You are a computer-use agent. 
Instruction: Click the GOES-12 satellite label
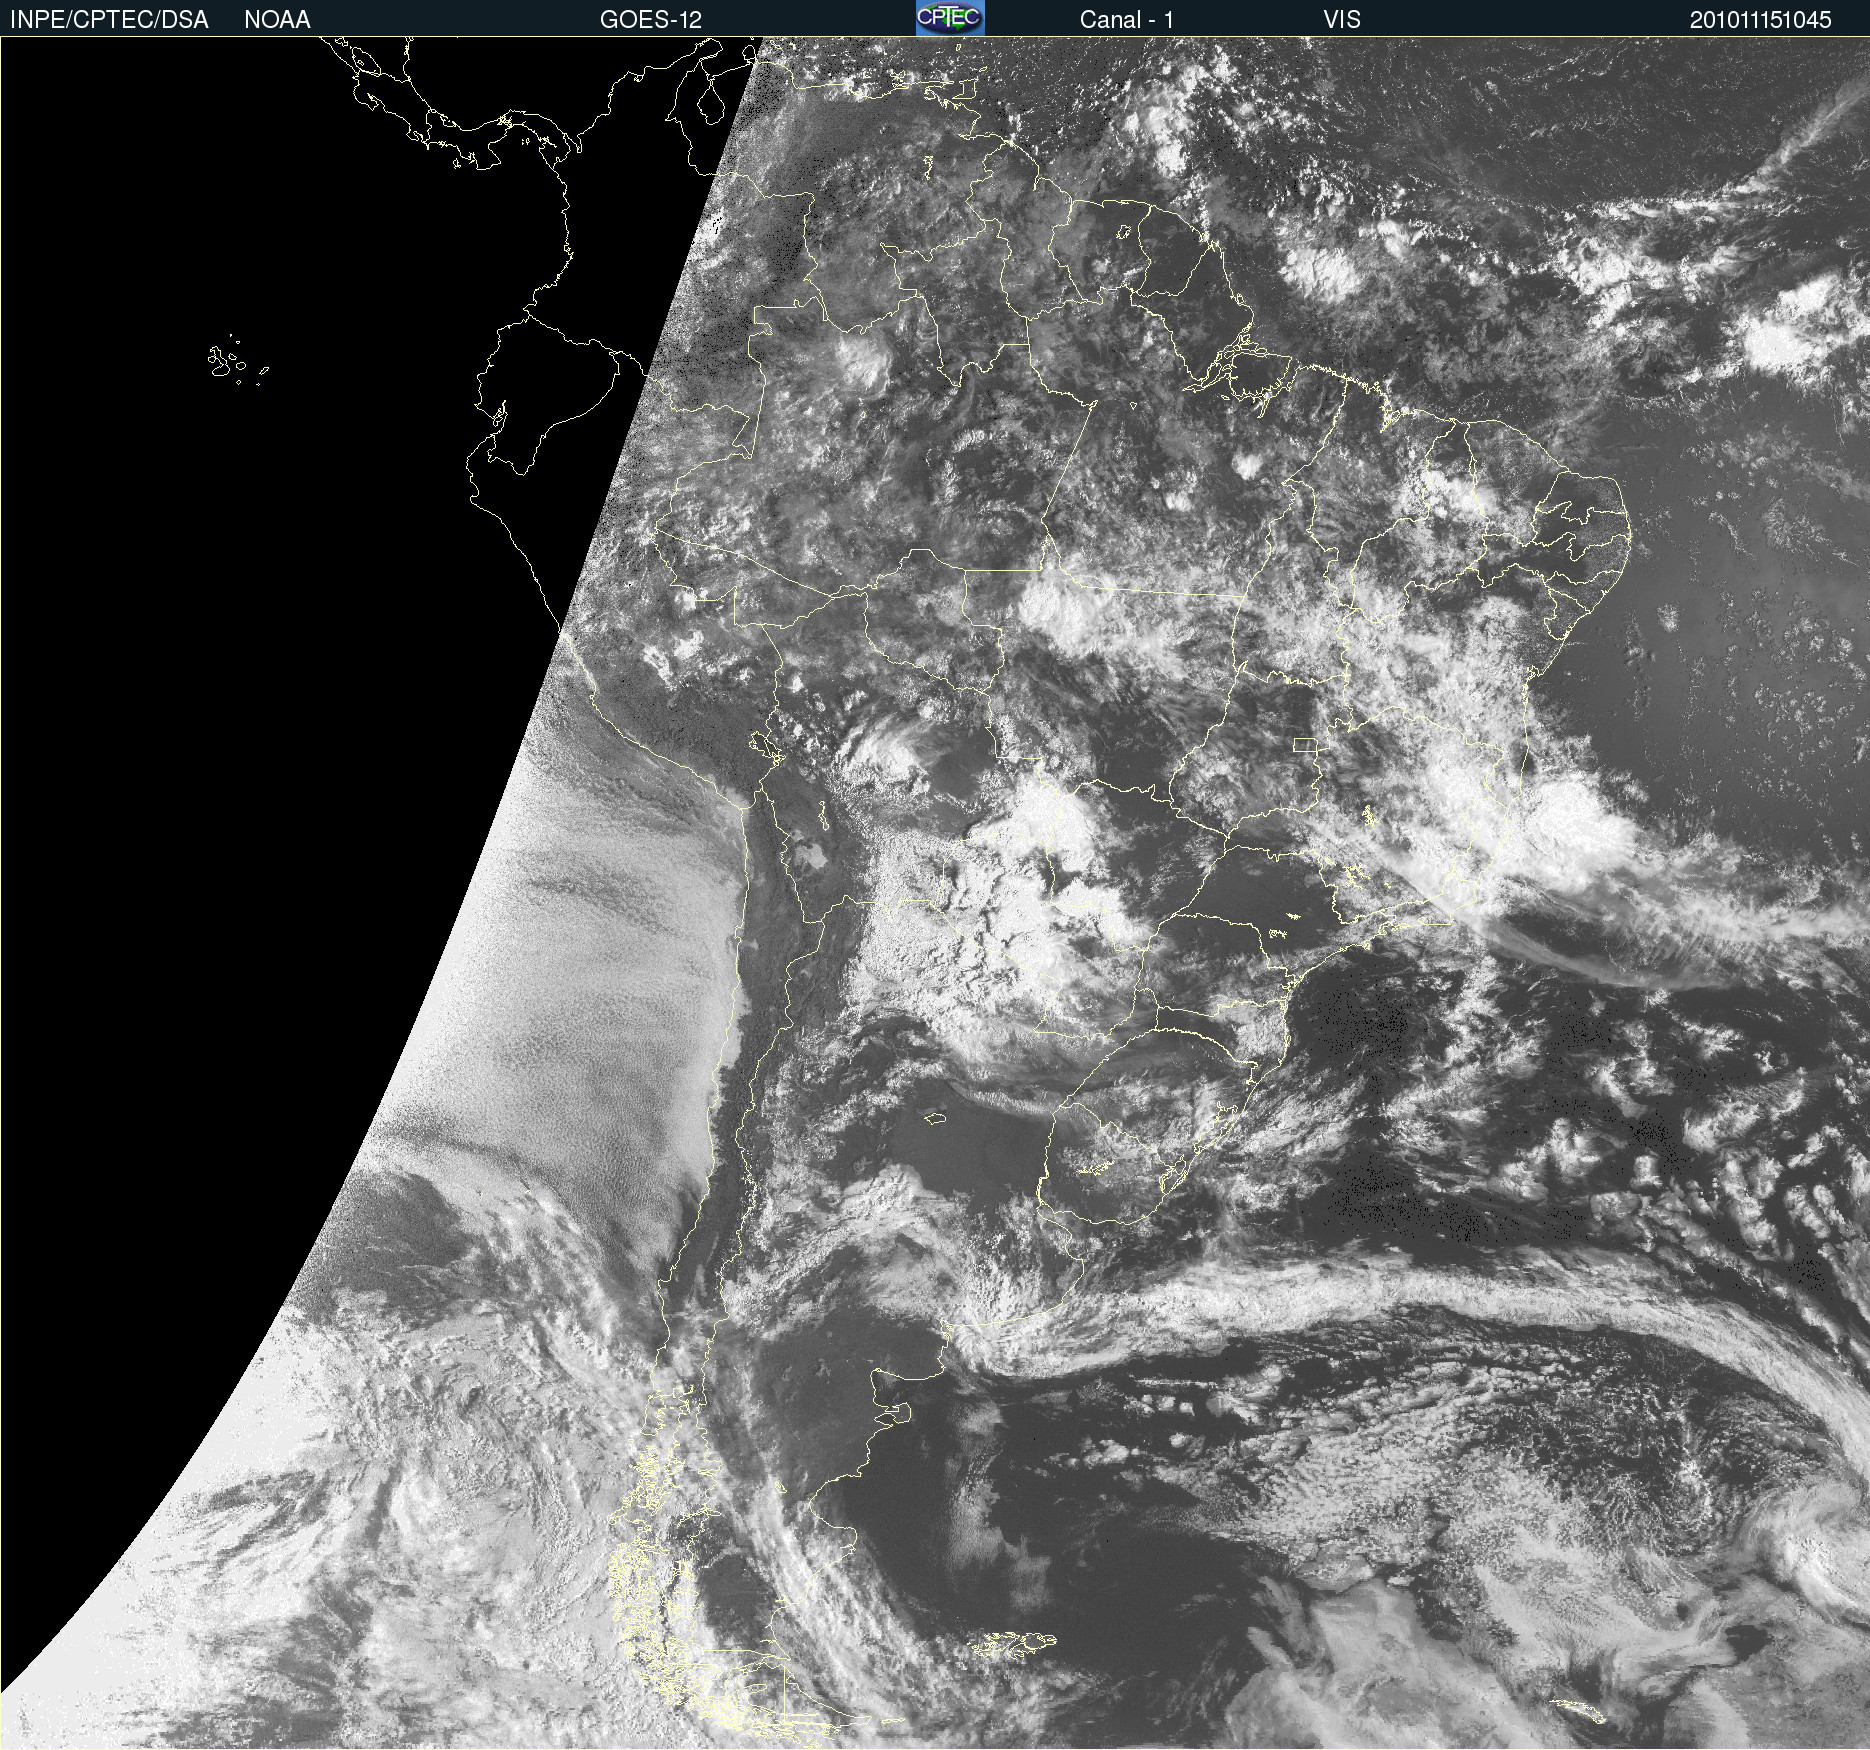coord(651,20)
